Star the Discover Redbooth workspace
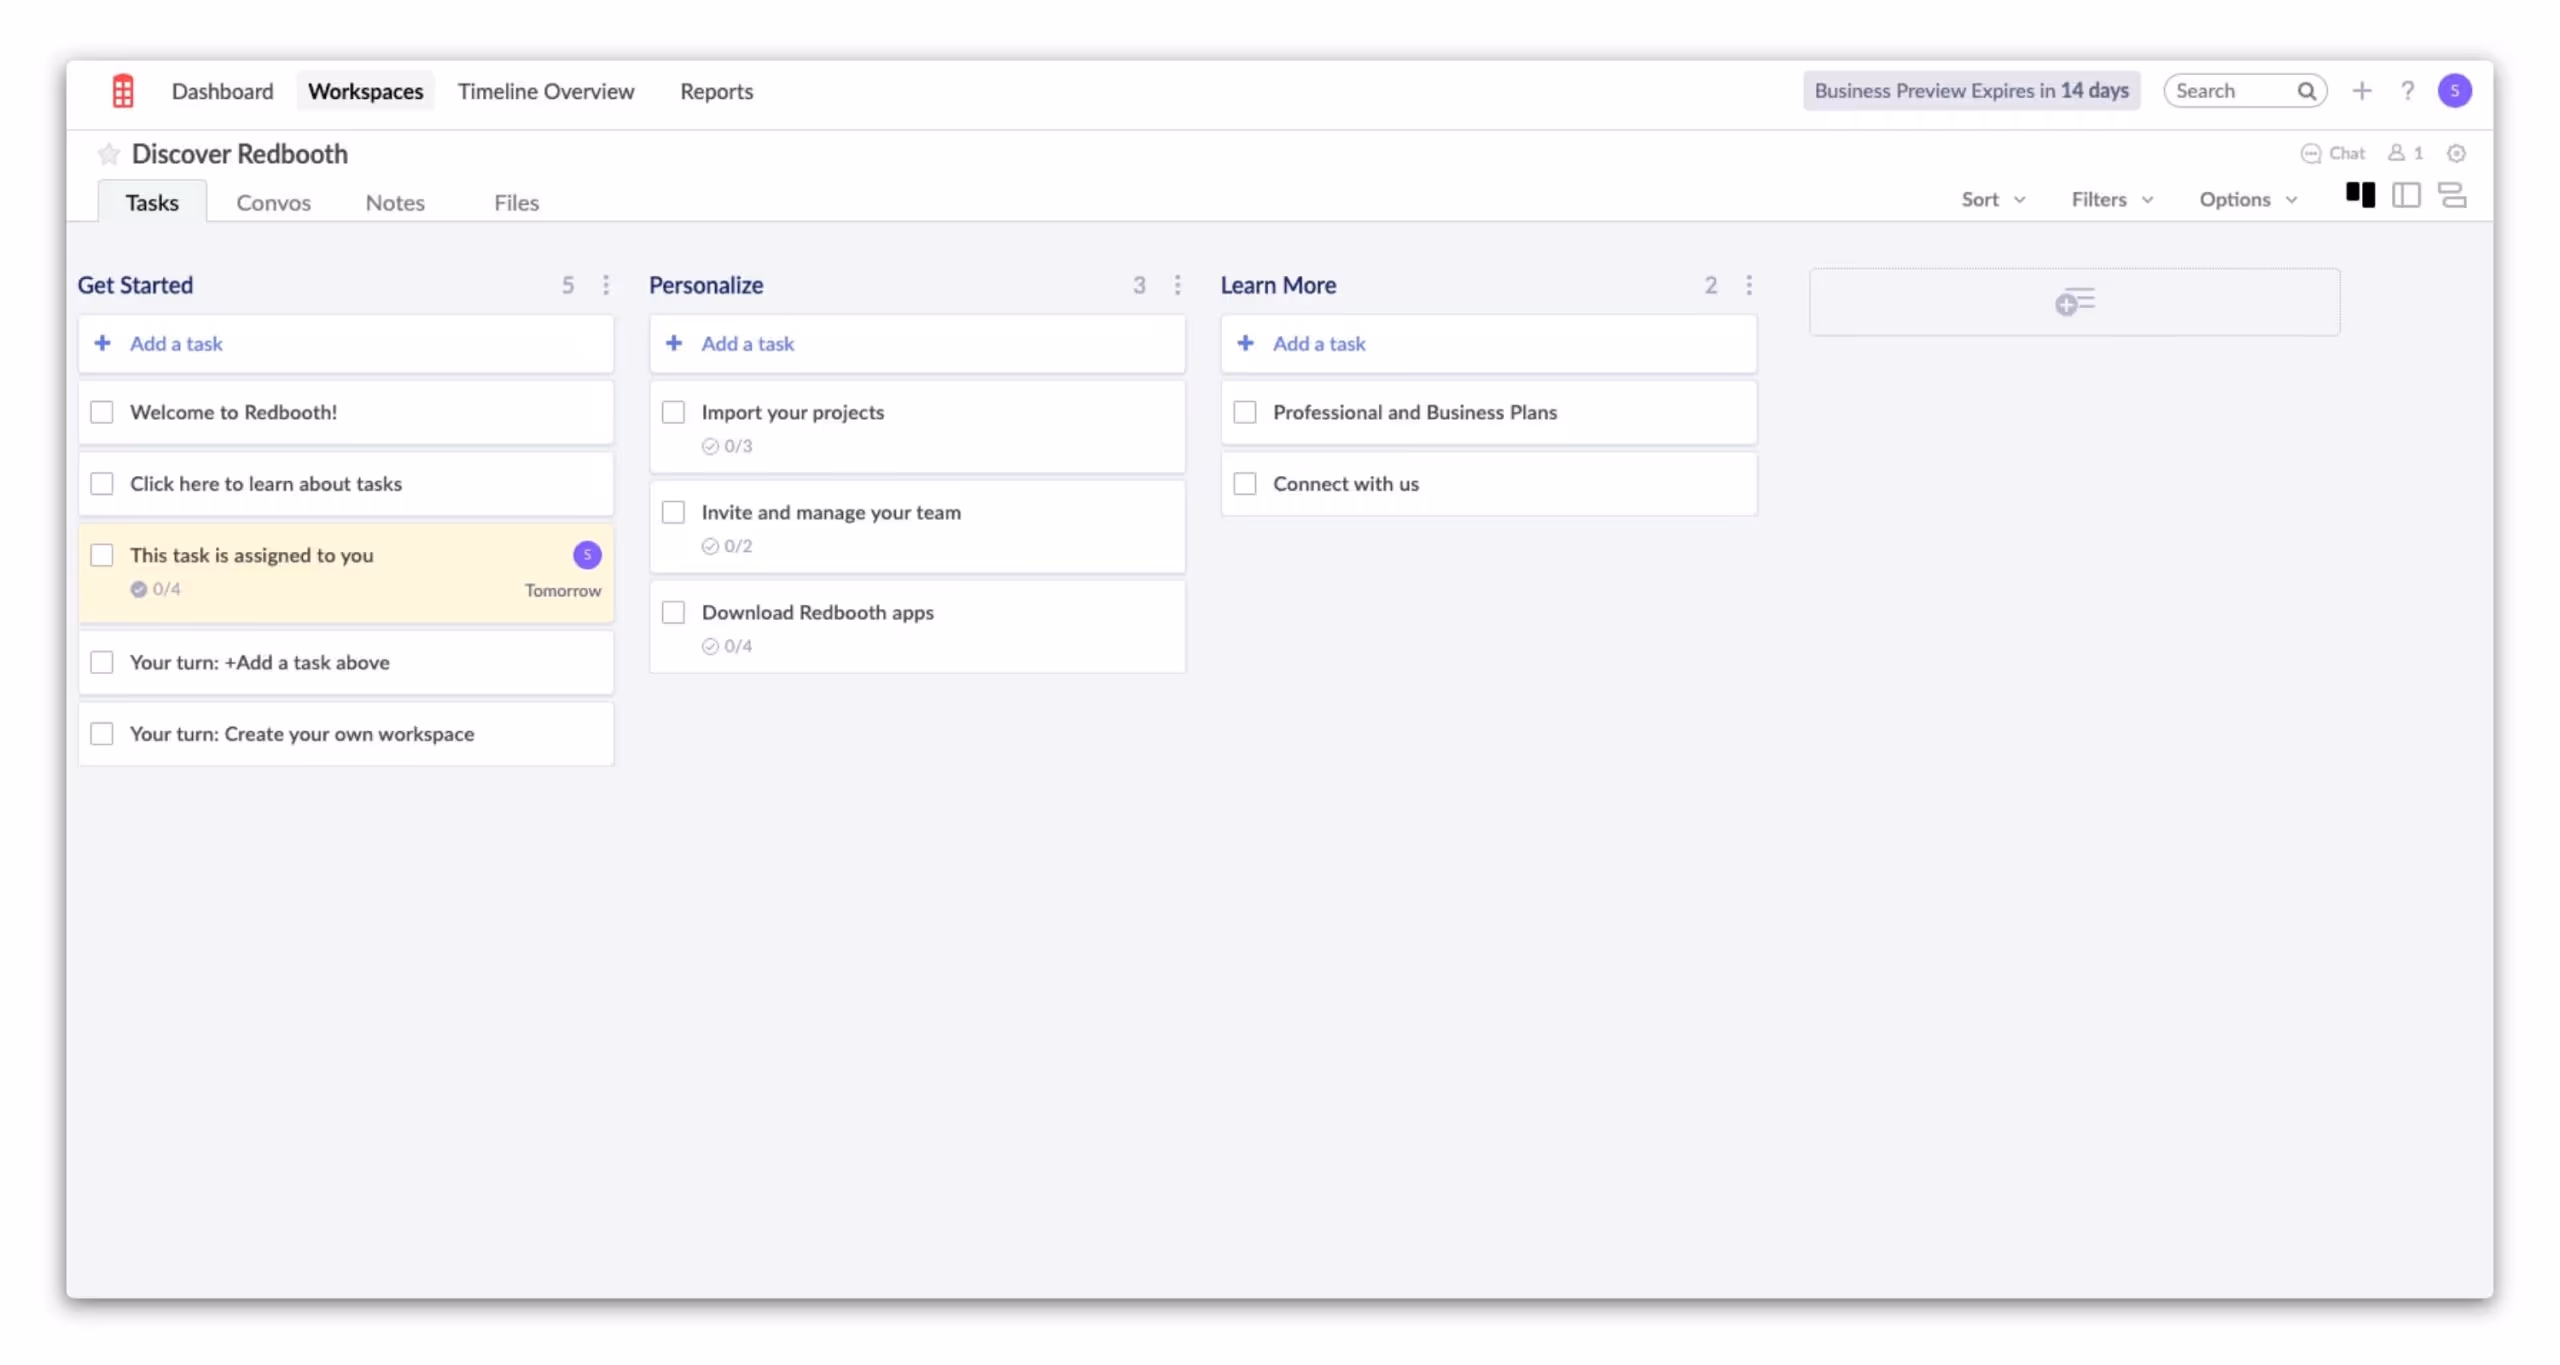Image resolution: width=2560 pixels, height=1365 pixels. [x=108, y=154]
